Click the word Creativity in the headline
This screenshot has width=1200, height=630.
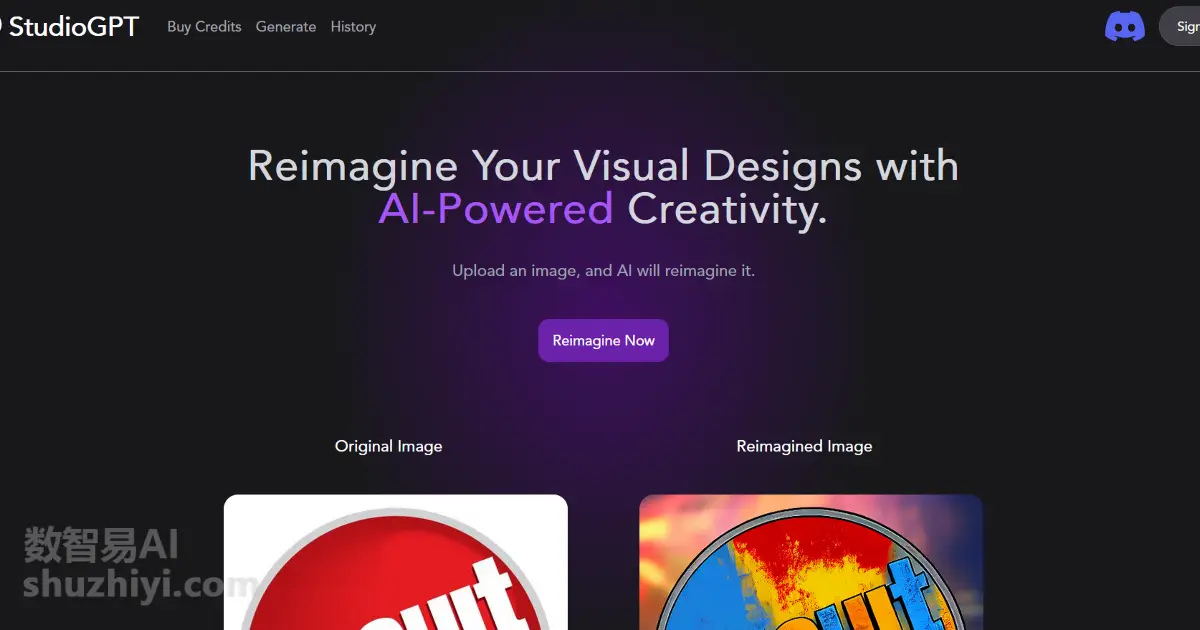727,210
